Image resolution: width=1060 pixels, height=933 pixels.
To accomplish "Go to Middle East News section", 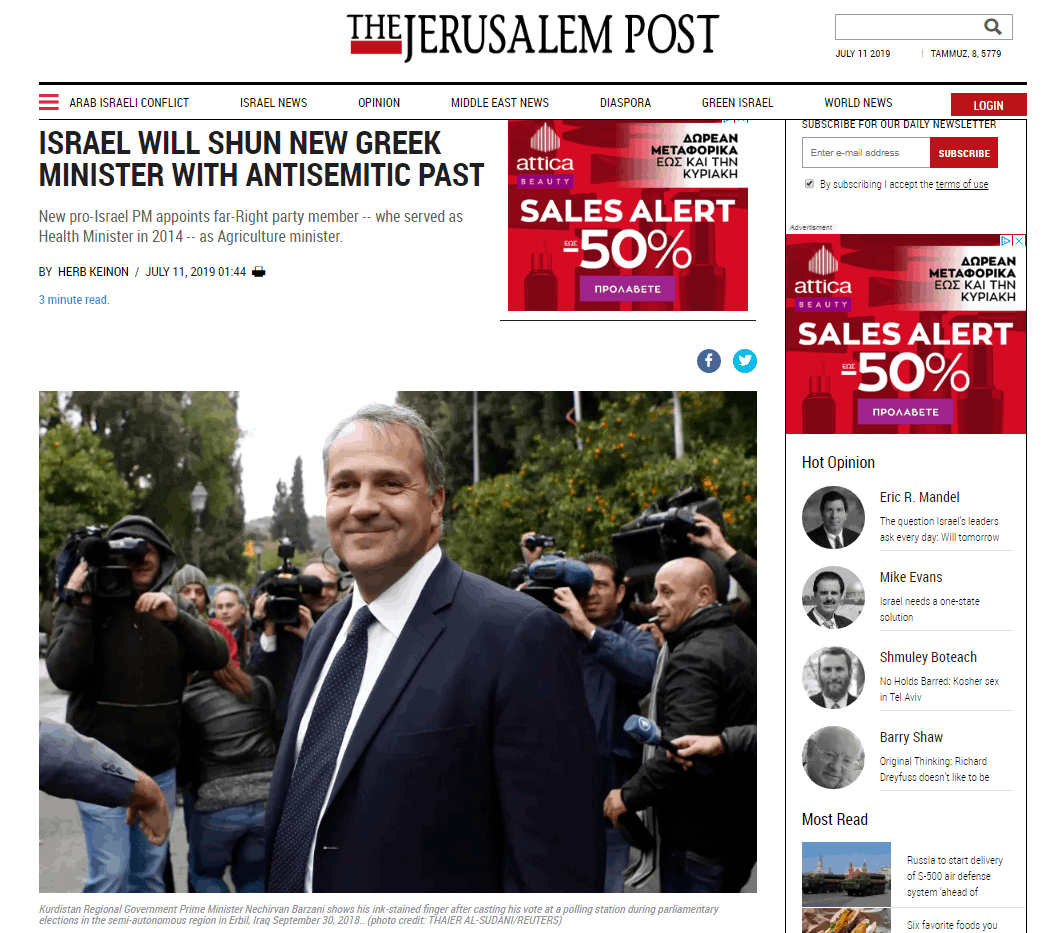I will click(x=500, y=103).
